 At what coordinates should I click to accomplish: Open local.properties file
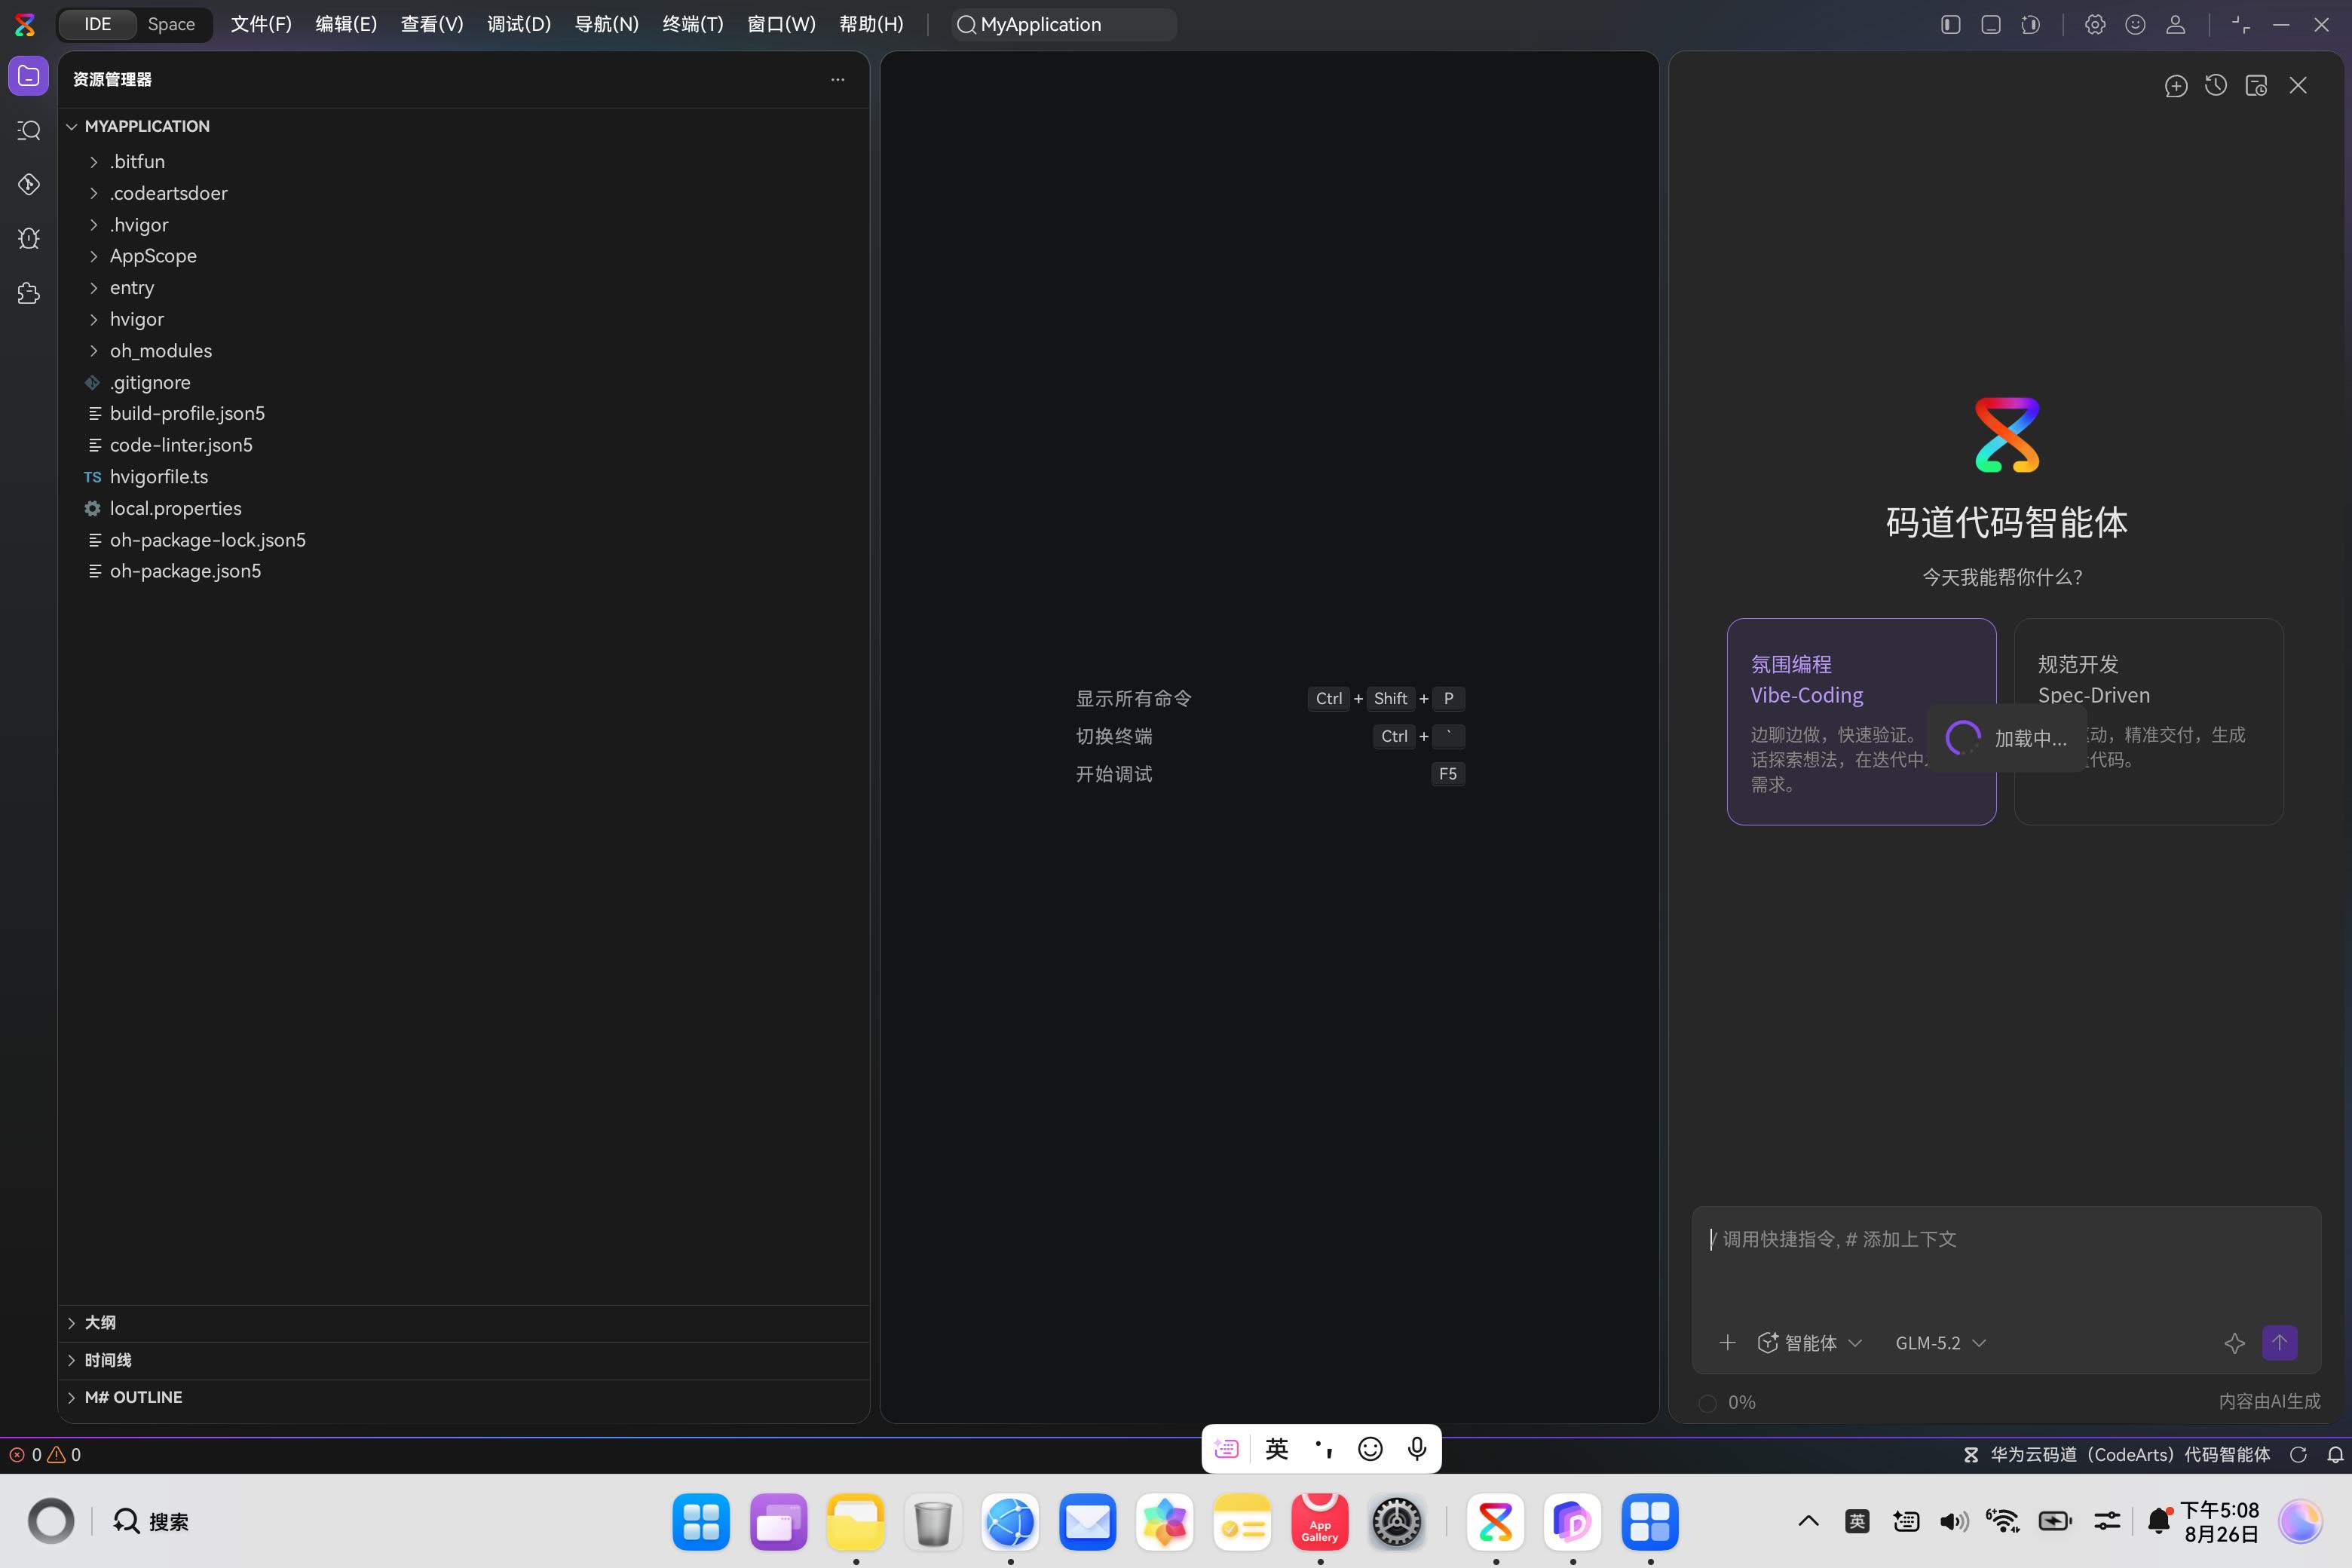coord(464,508)
